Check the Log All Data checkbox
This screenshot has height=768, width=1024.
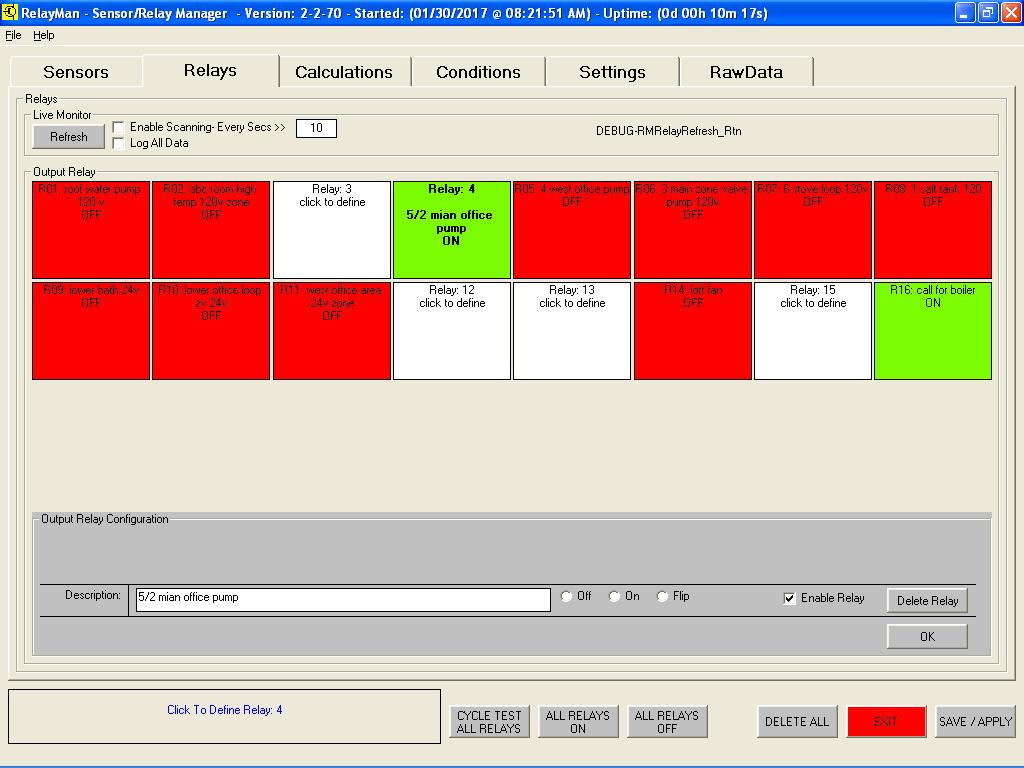[x=119, y=143]
